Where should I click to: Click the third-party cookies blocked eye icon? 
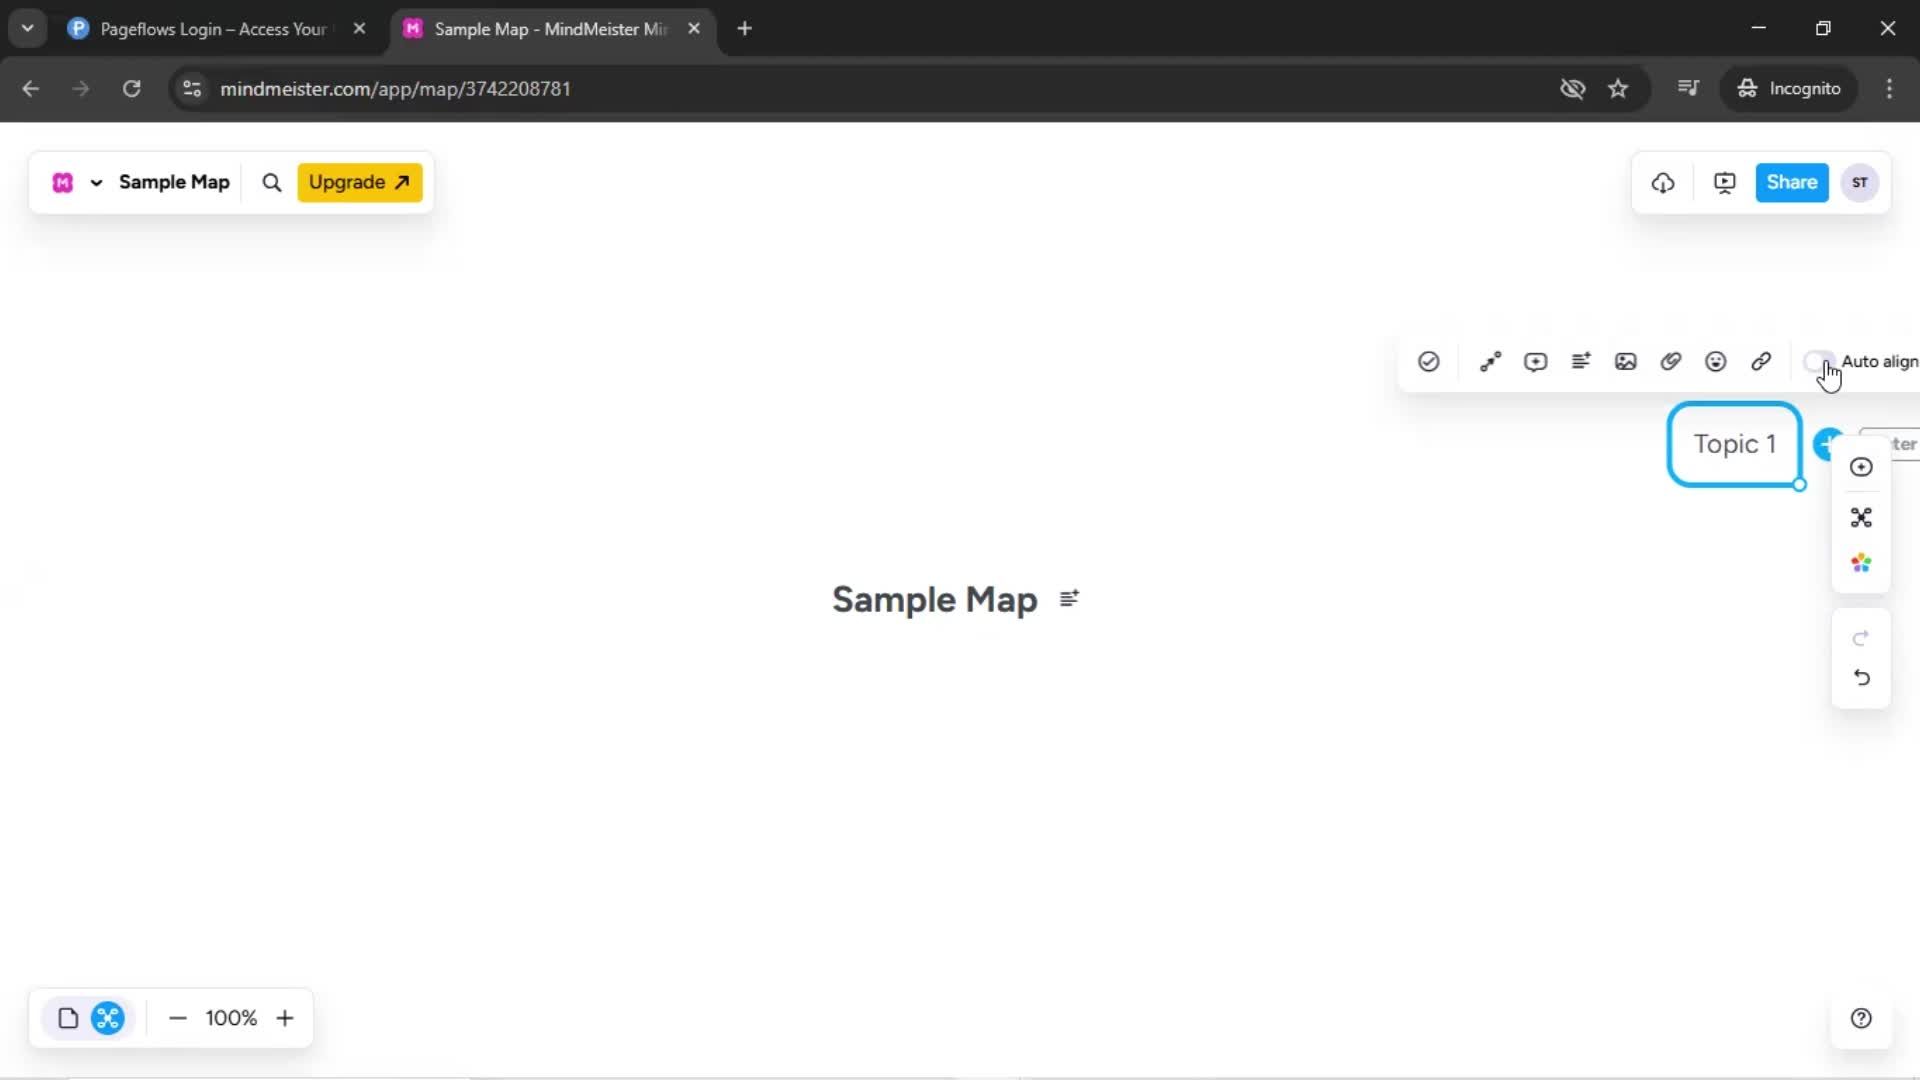pos(1573,89)
